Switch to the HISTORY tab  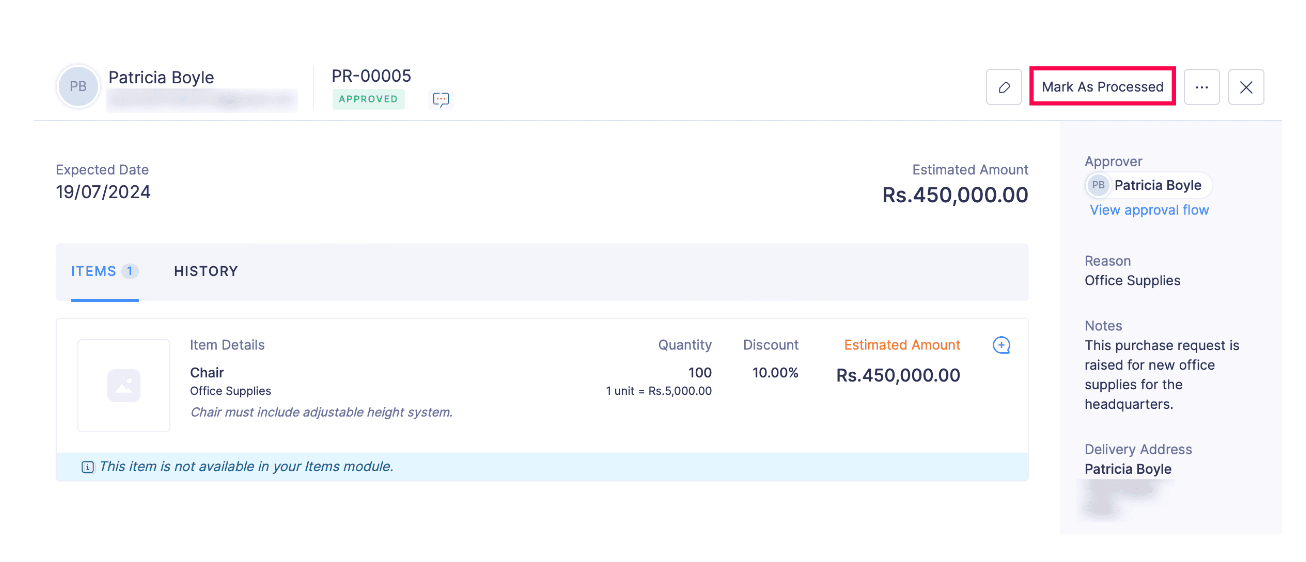point(206,271)
